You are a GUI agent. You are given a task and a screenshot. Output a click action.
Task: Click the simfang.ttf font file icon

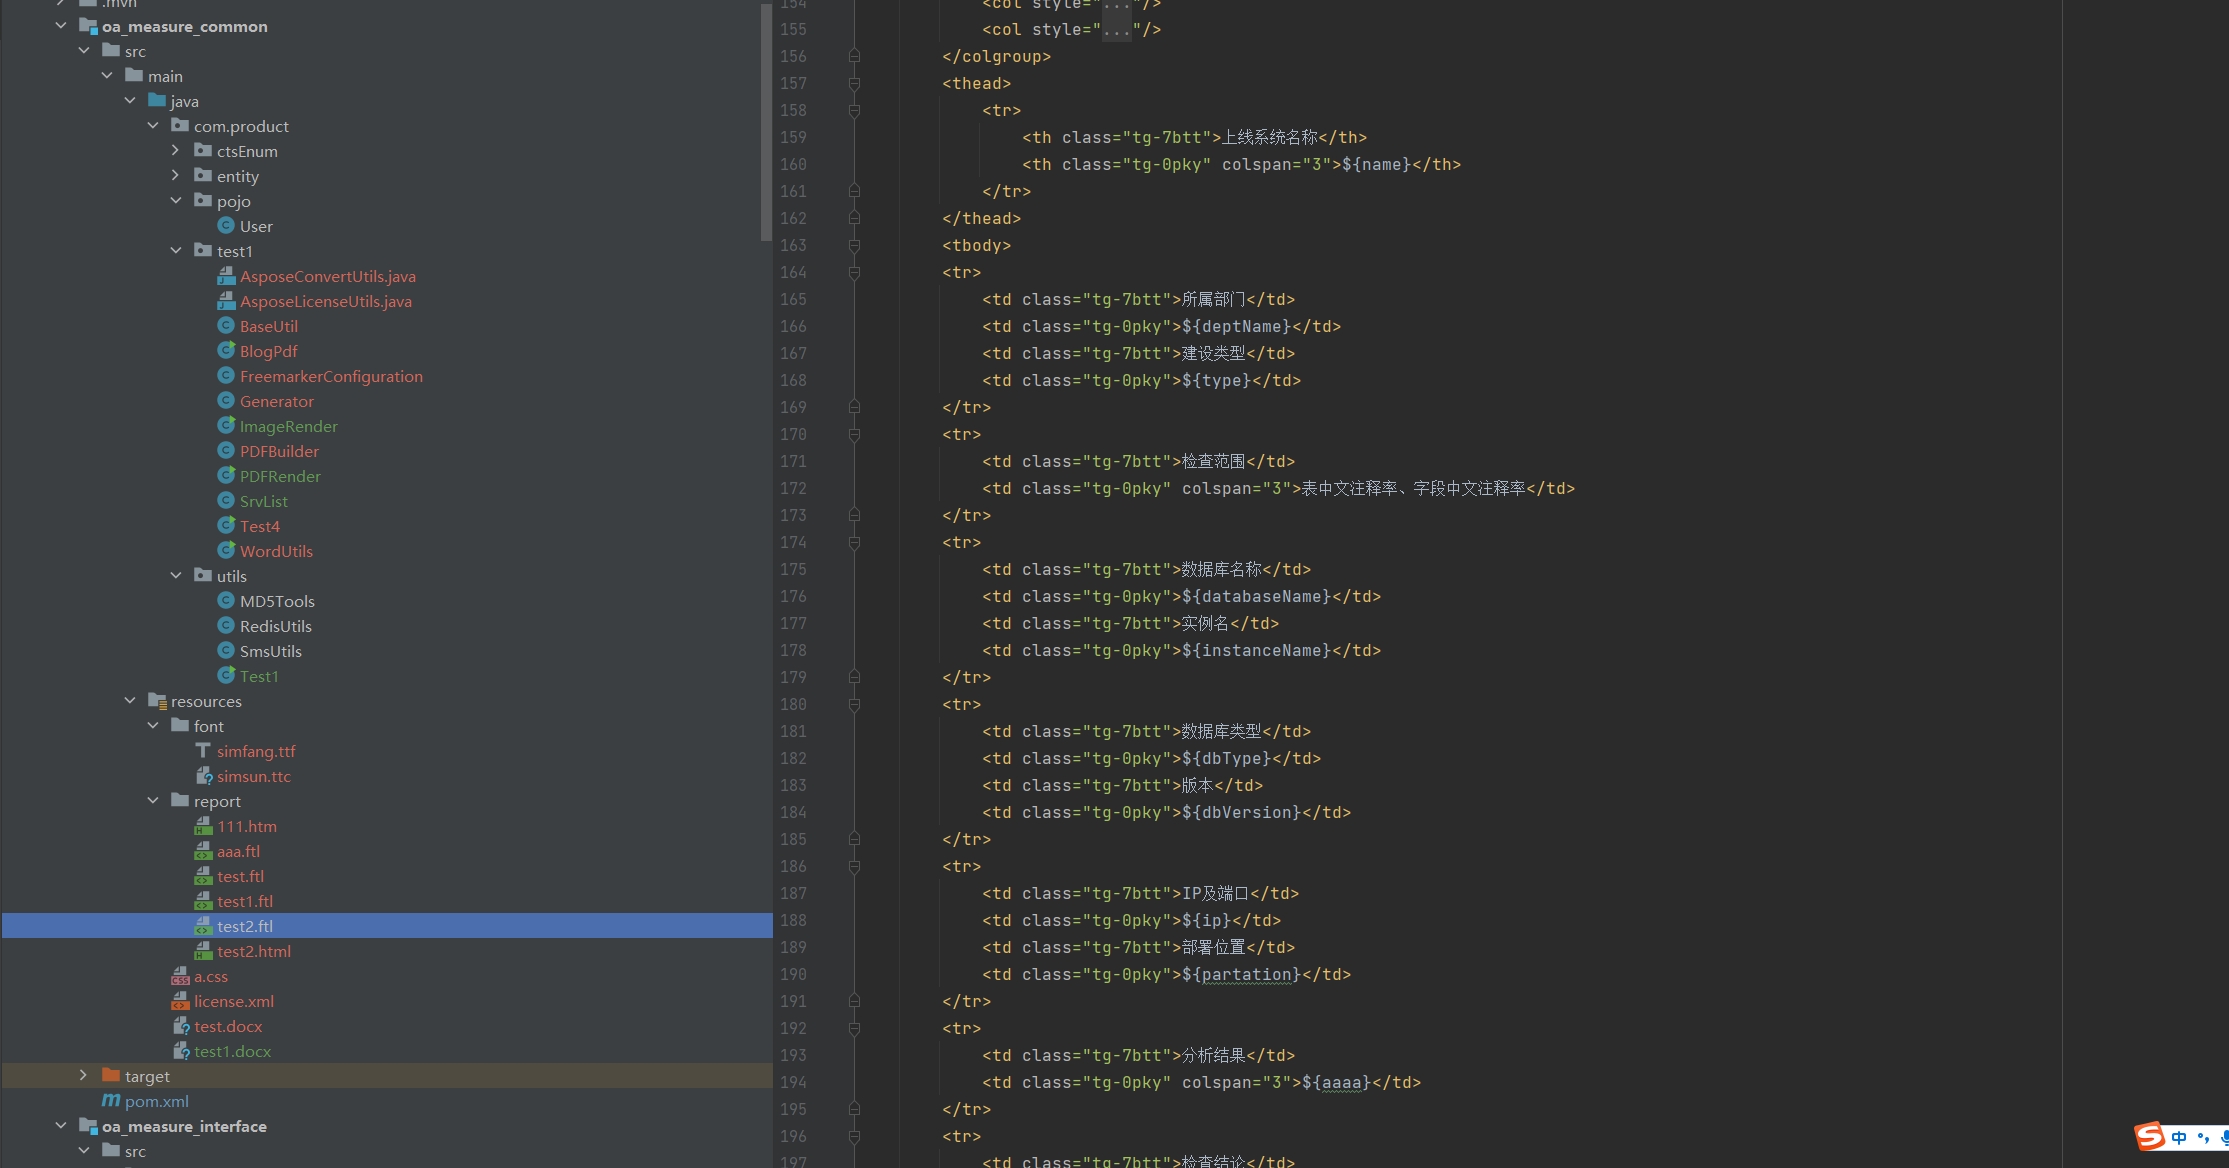pos(203,751)
